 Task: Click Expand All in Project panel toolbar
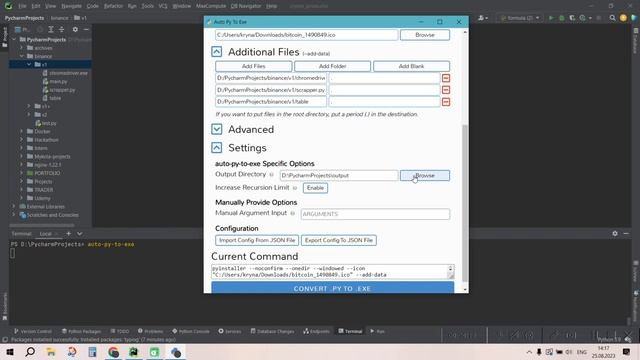[x=51, y=29]
